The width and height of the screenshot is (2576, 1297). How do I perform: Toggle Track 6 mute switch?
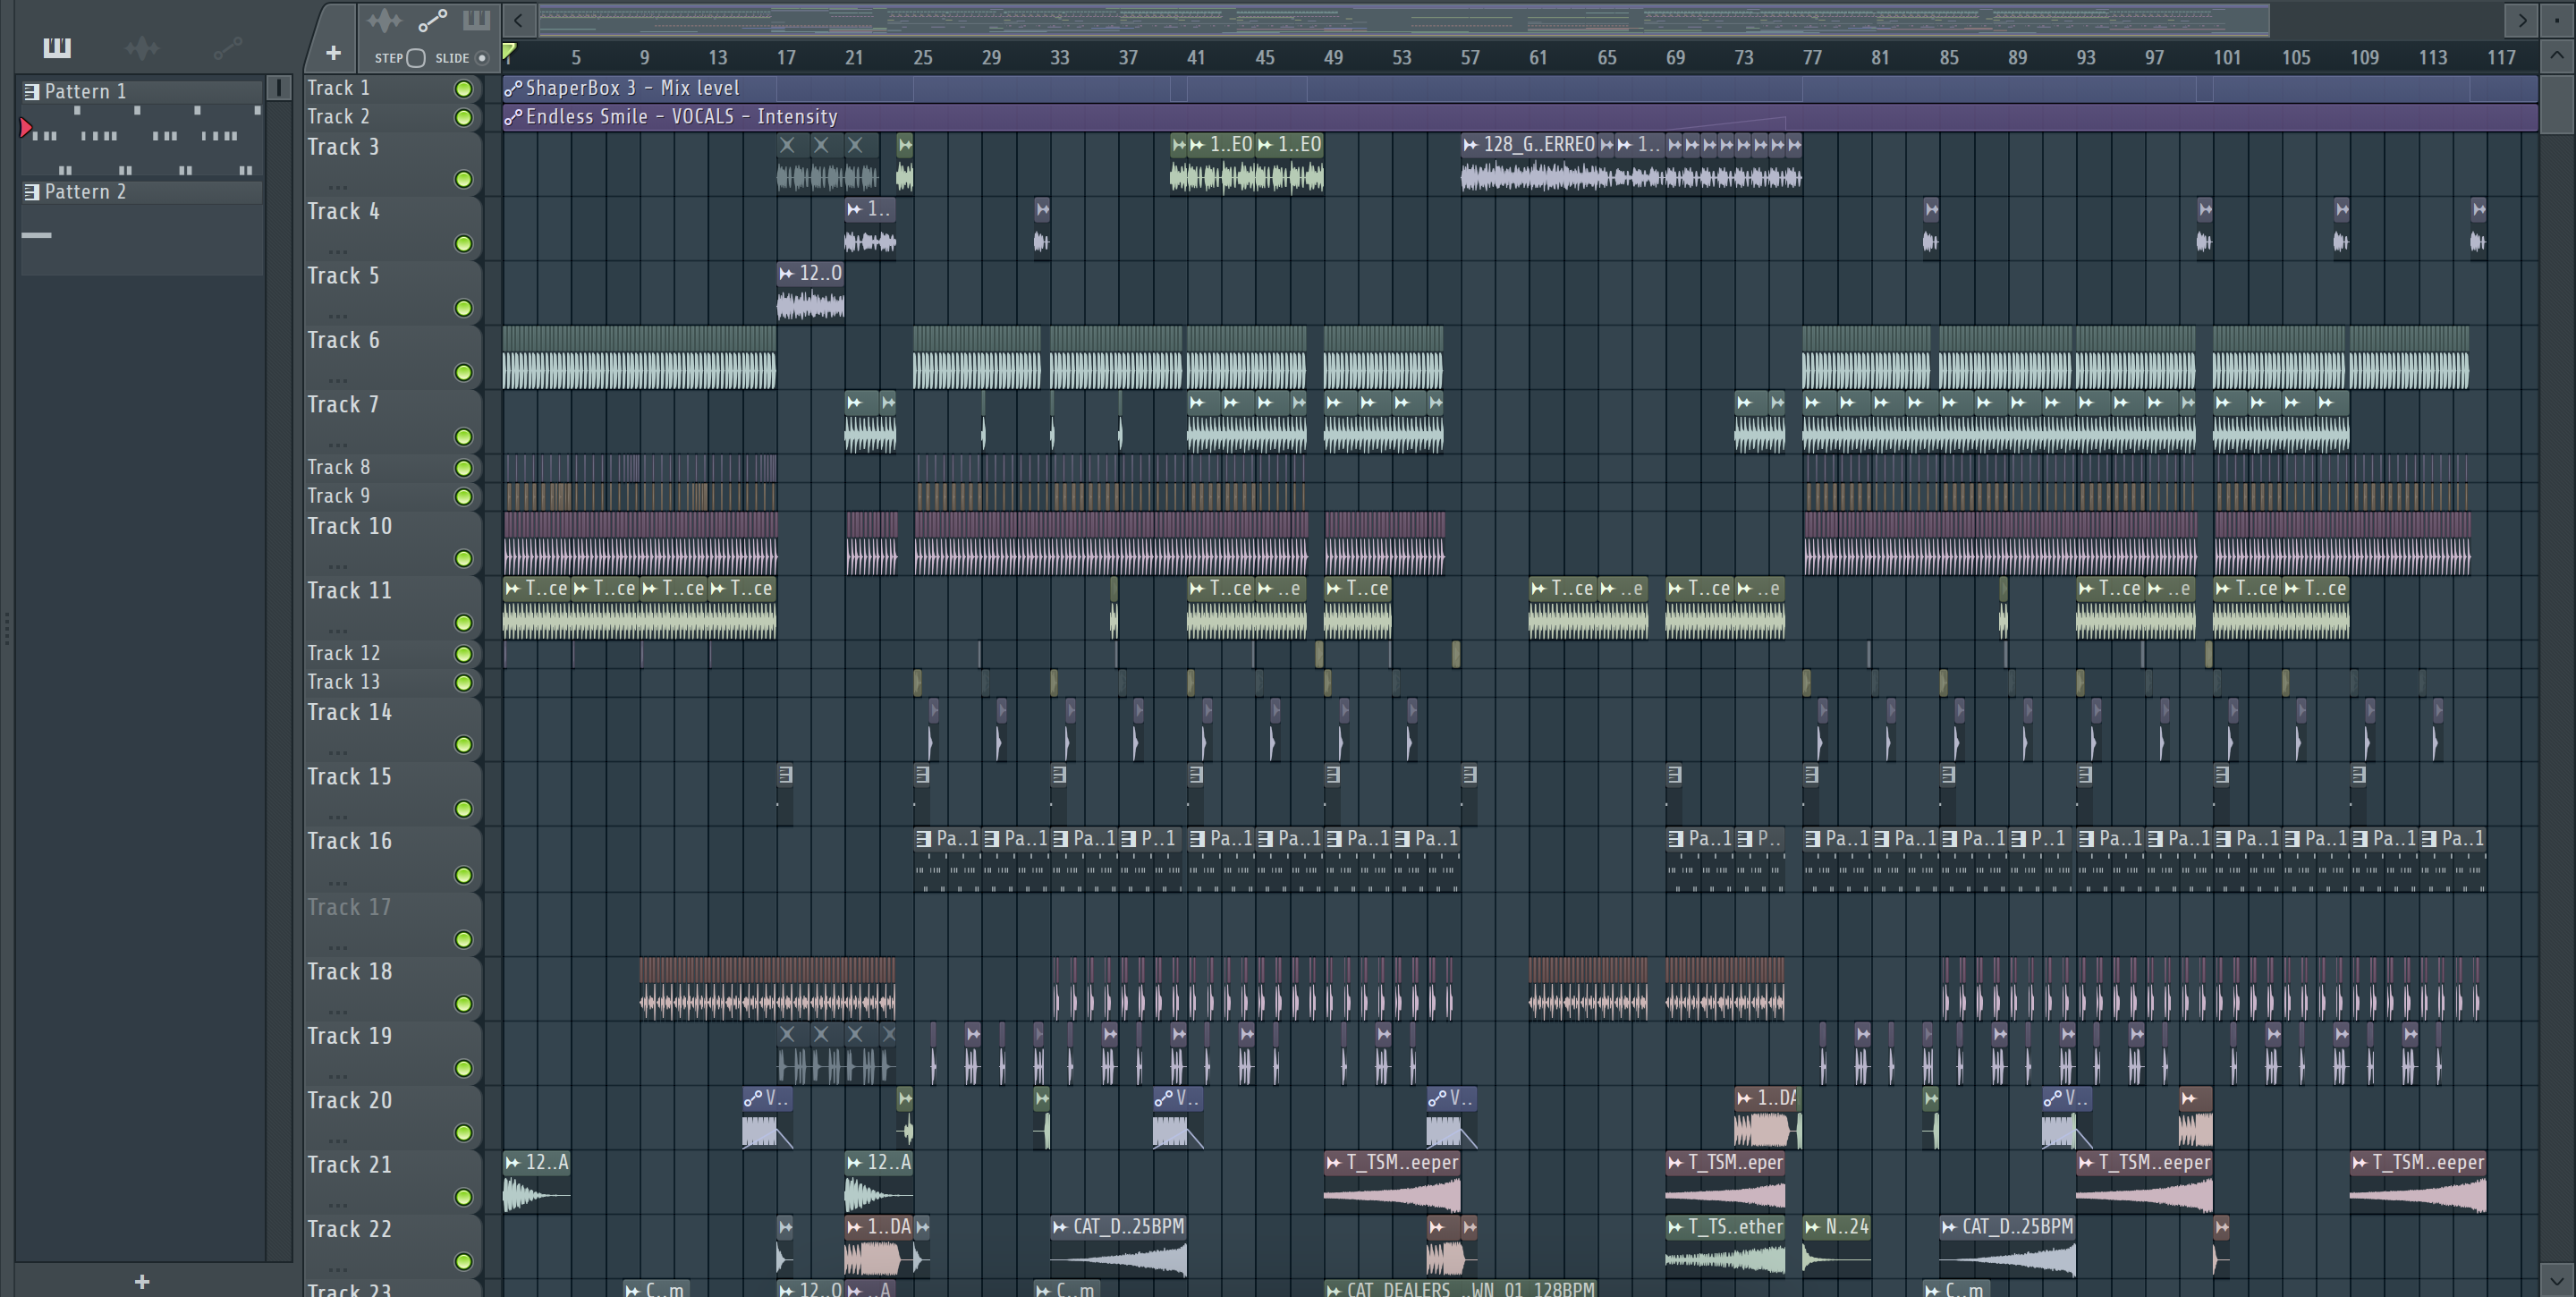point(463,372)
